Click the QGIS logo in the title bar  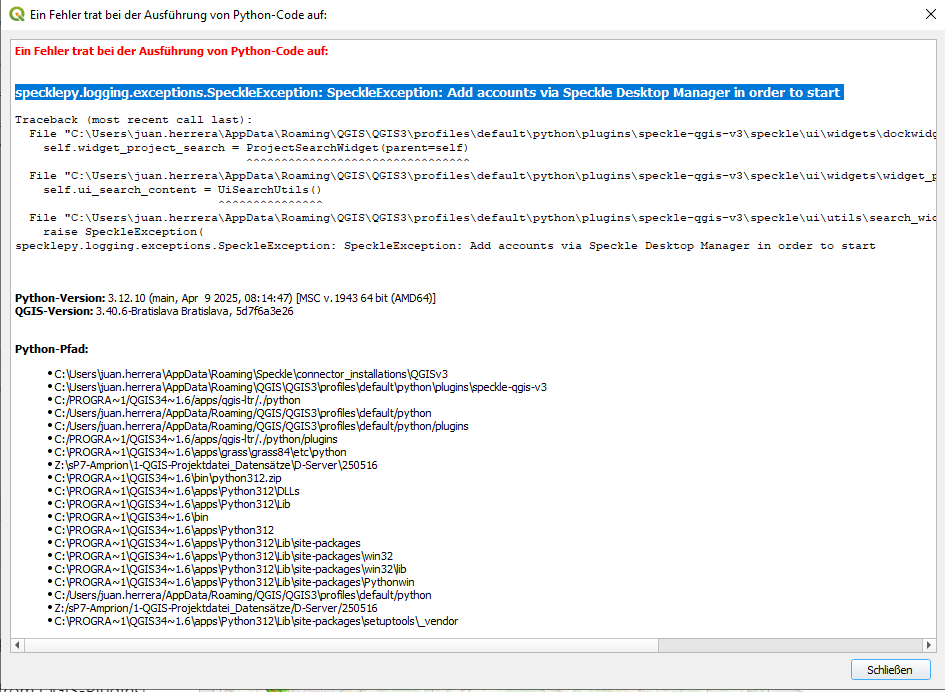point(16,14)
